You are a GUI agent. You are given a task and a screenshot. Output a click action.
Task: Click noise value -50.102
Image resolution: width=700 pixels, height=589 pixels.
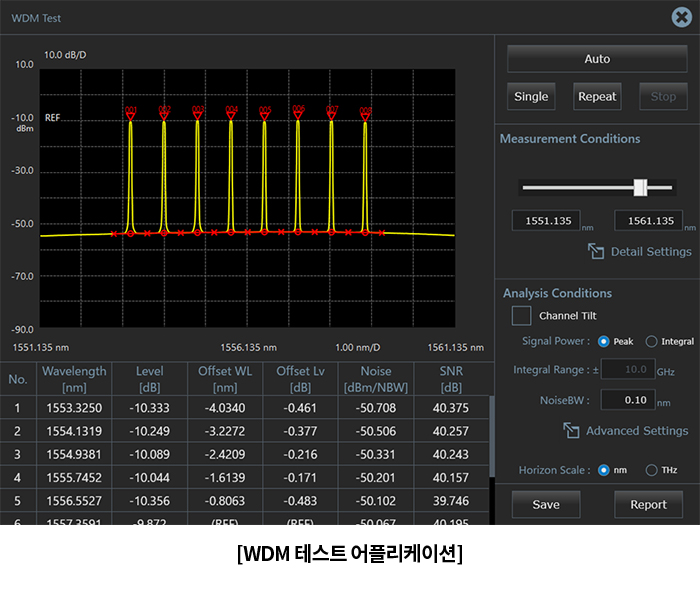(376, 501)
